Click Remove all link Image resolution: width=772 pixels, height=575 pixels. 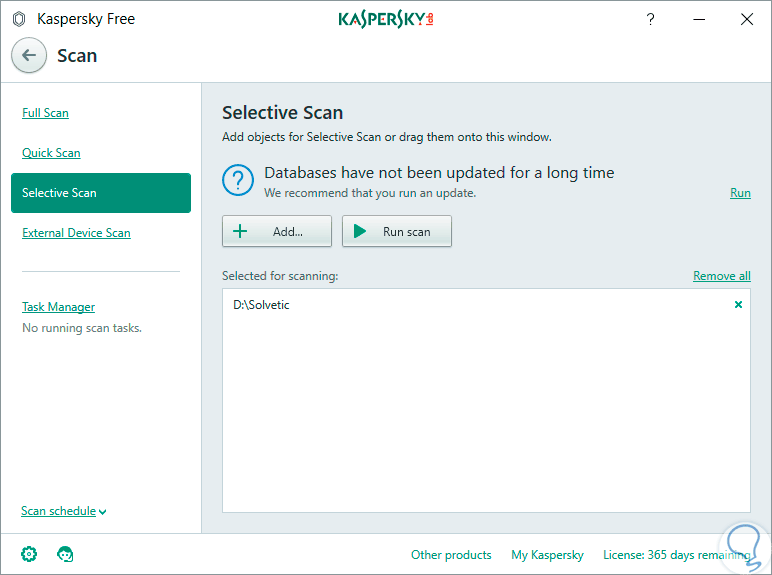click(x=722, y=276)
